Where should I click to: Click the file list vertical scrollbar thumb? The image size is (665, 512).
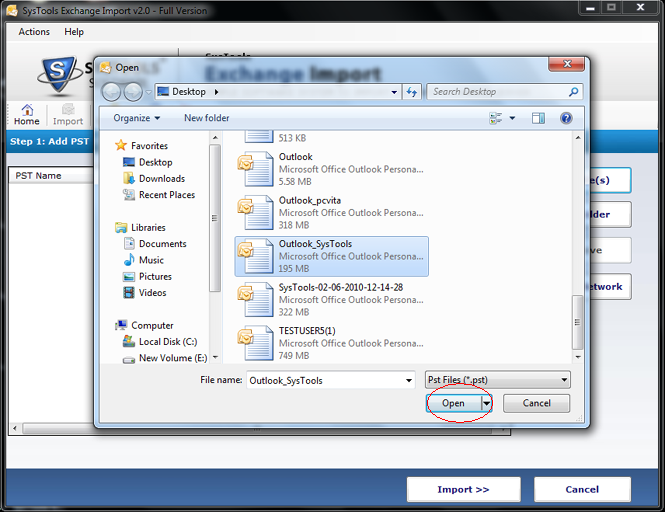pos(577,322)
